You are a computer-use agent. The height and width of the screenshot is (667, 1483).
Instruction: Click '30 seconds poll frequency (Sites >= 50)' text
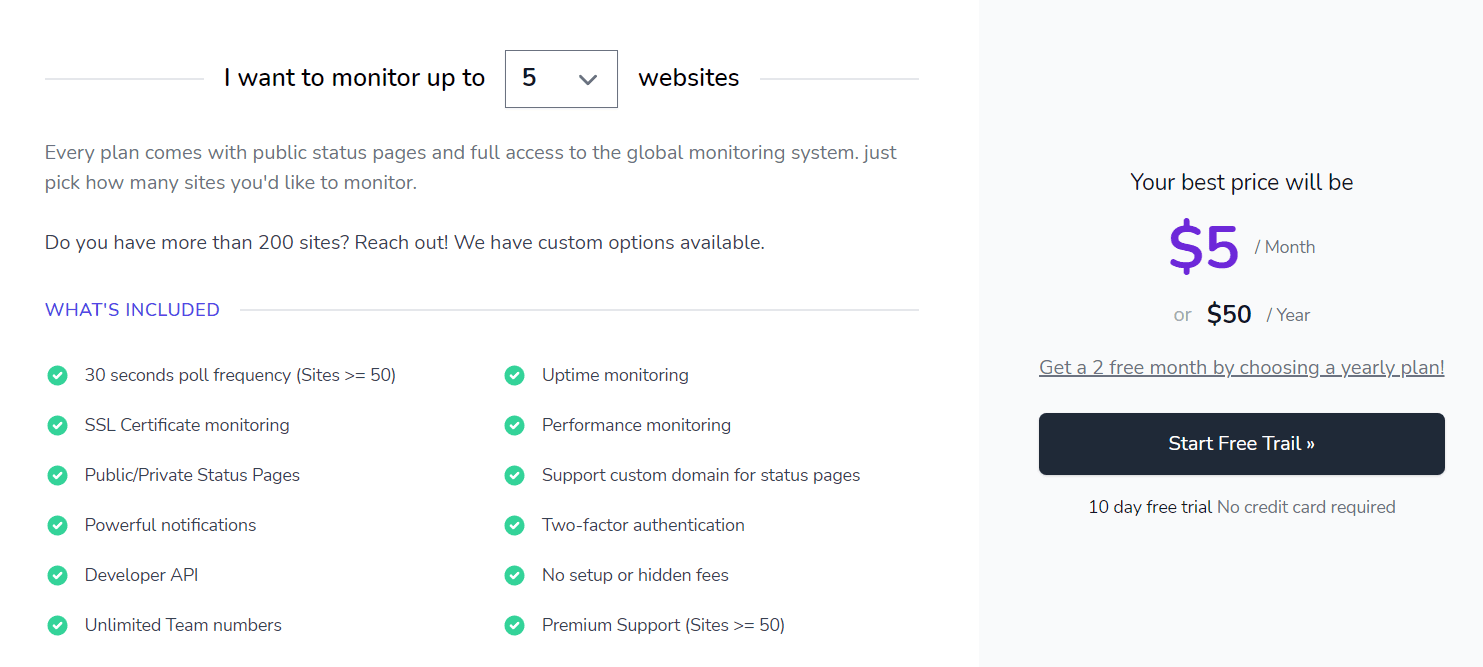pos(240,375)
